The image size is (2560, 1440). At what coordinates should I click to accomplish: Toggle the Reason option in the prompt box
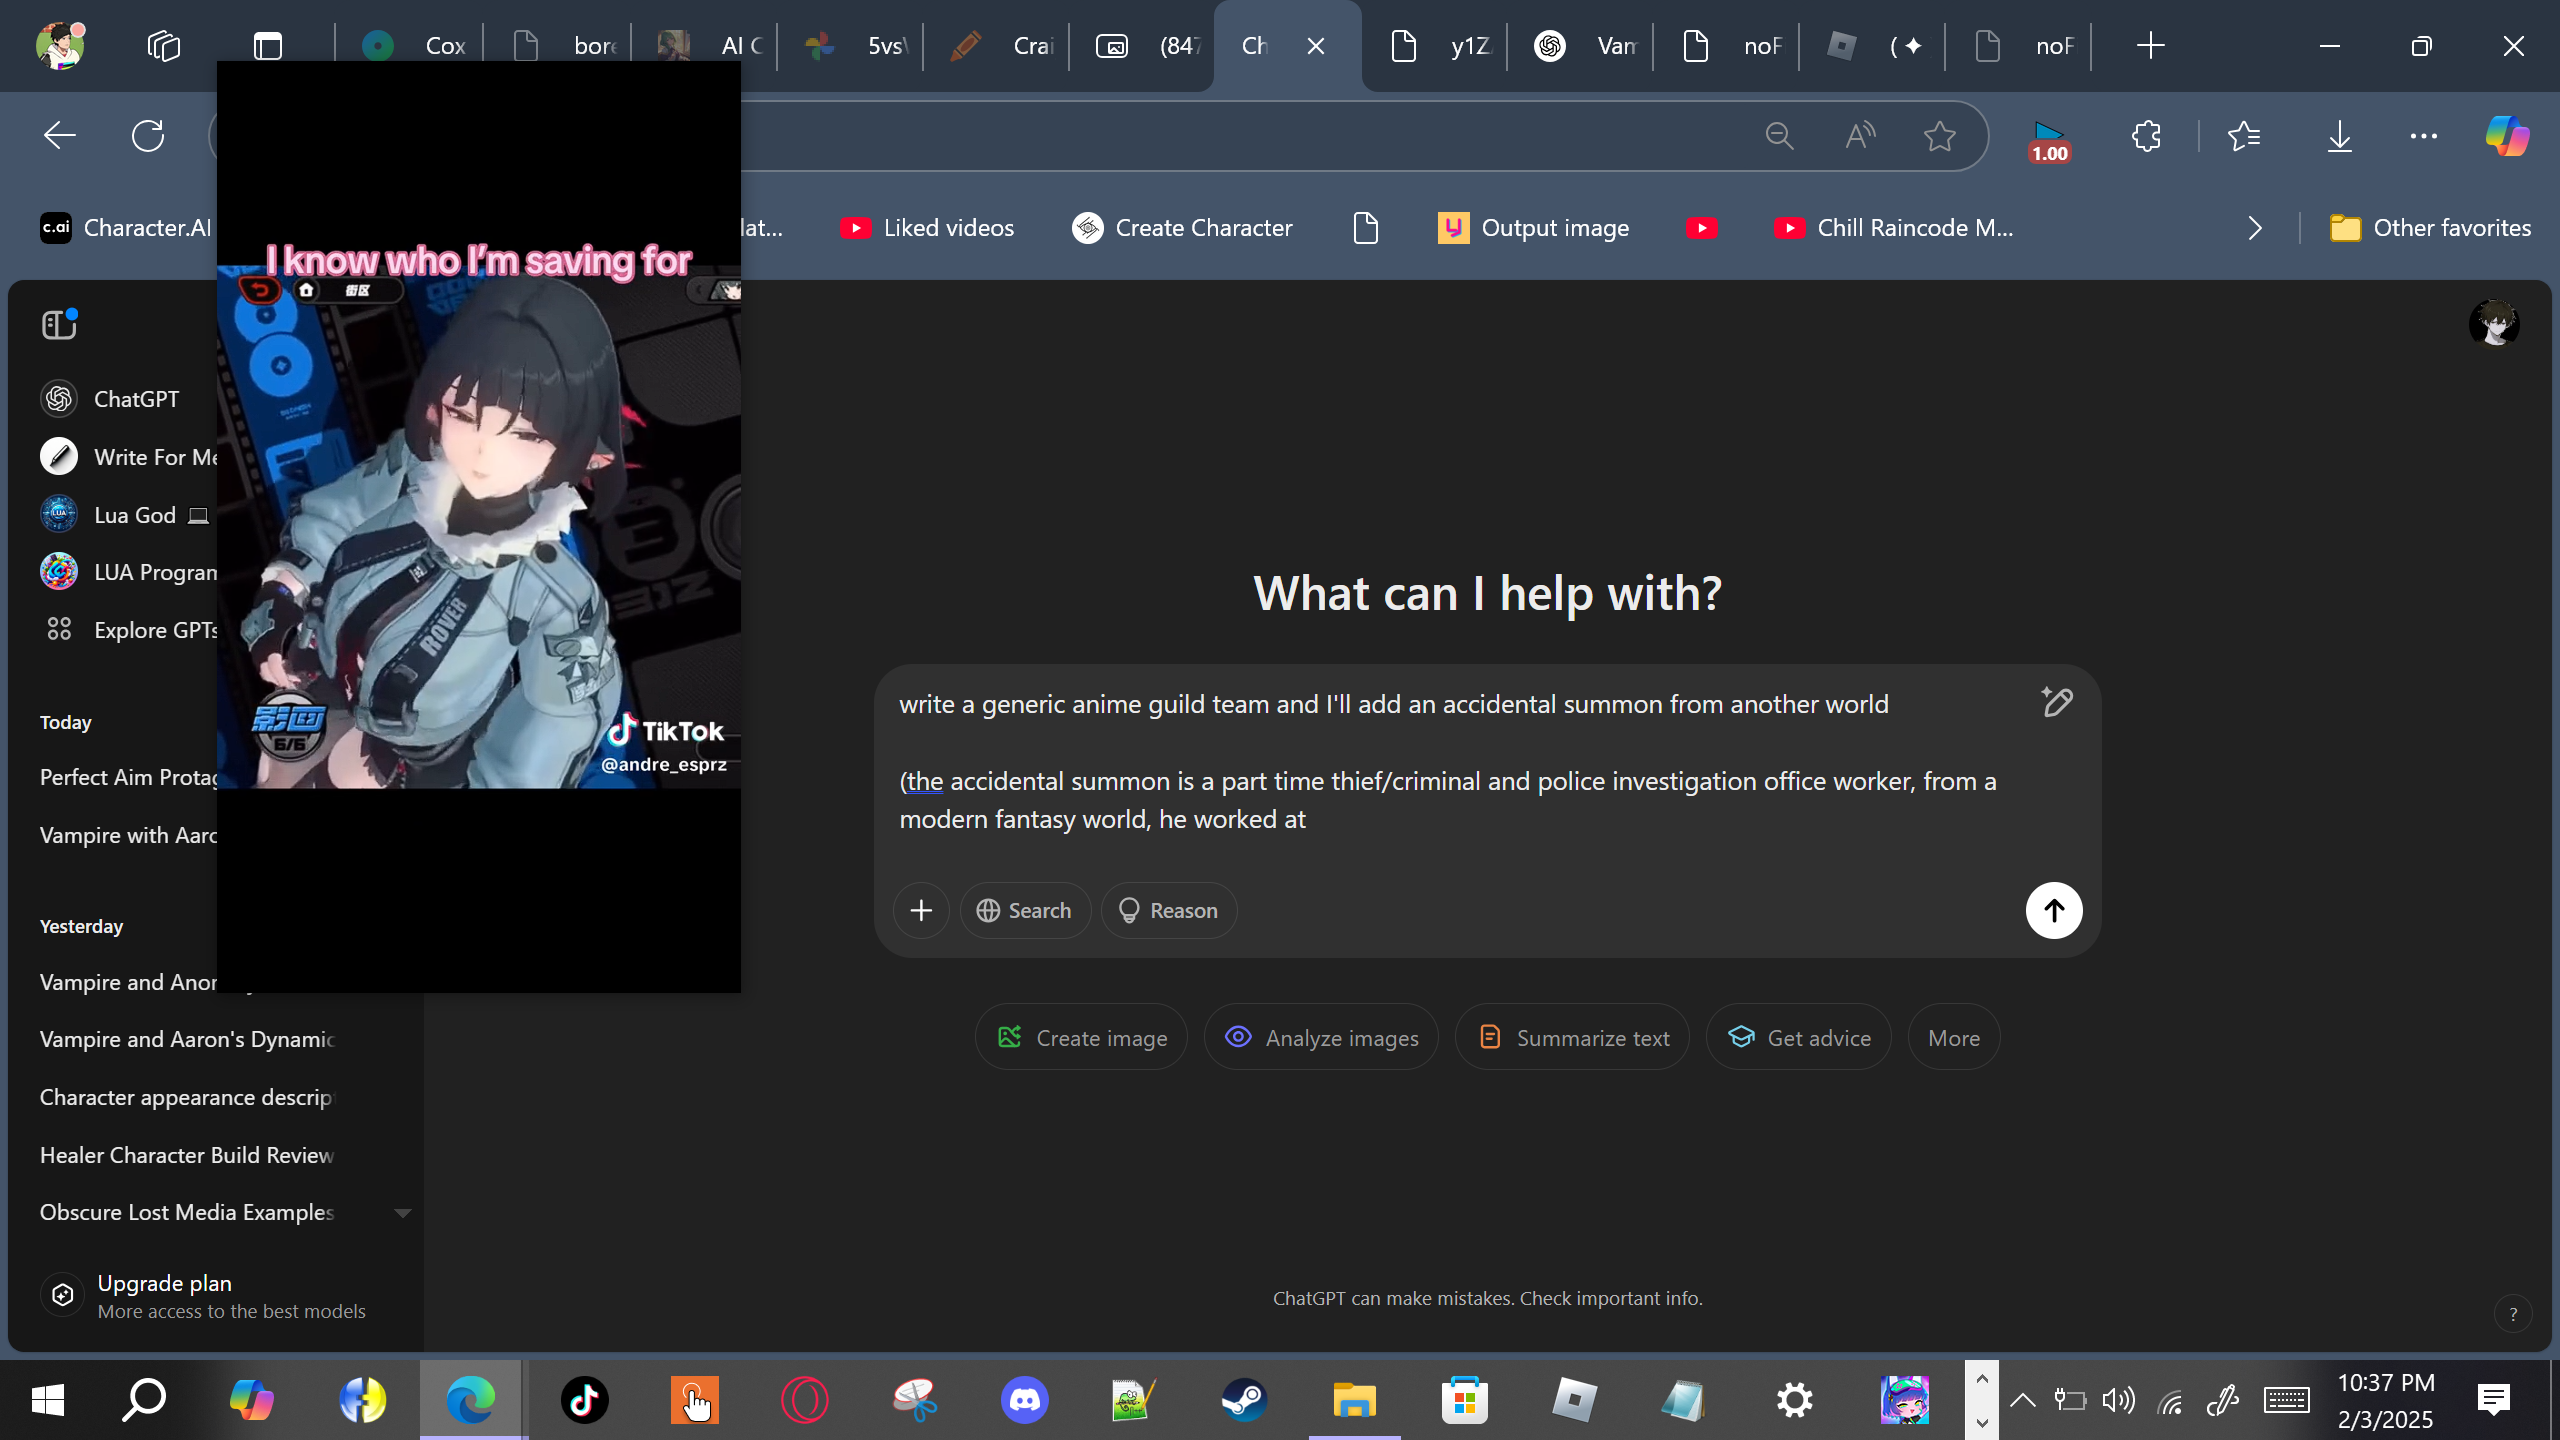click(x=1169, y=910)
